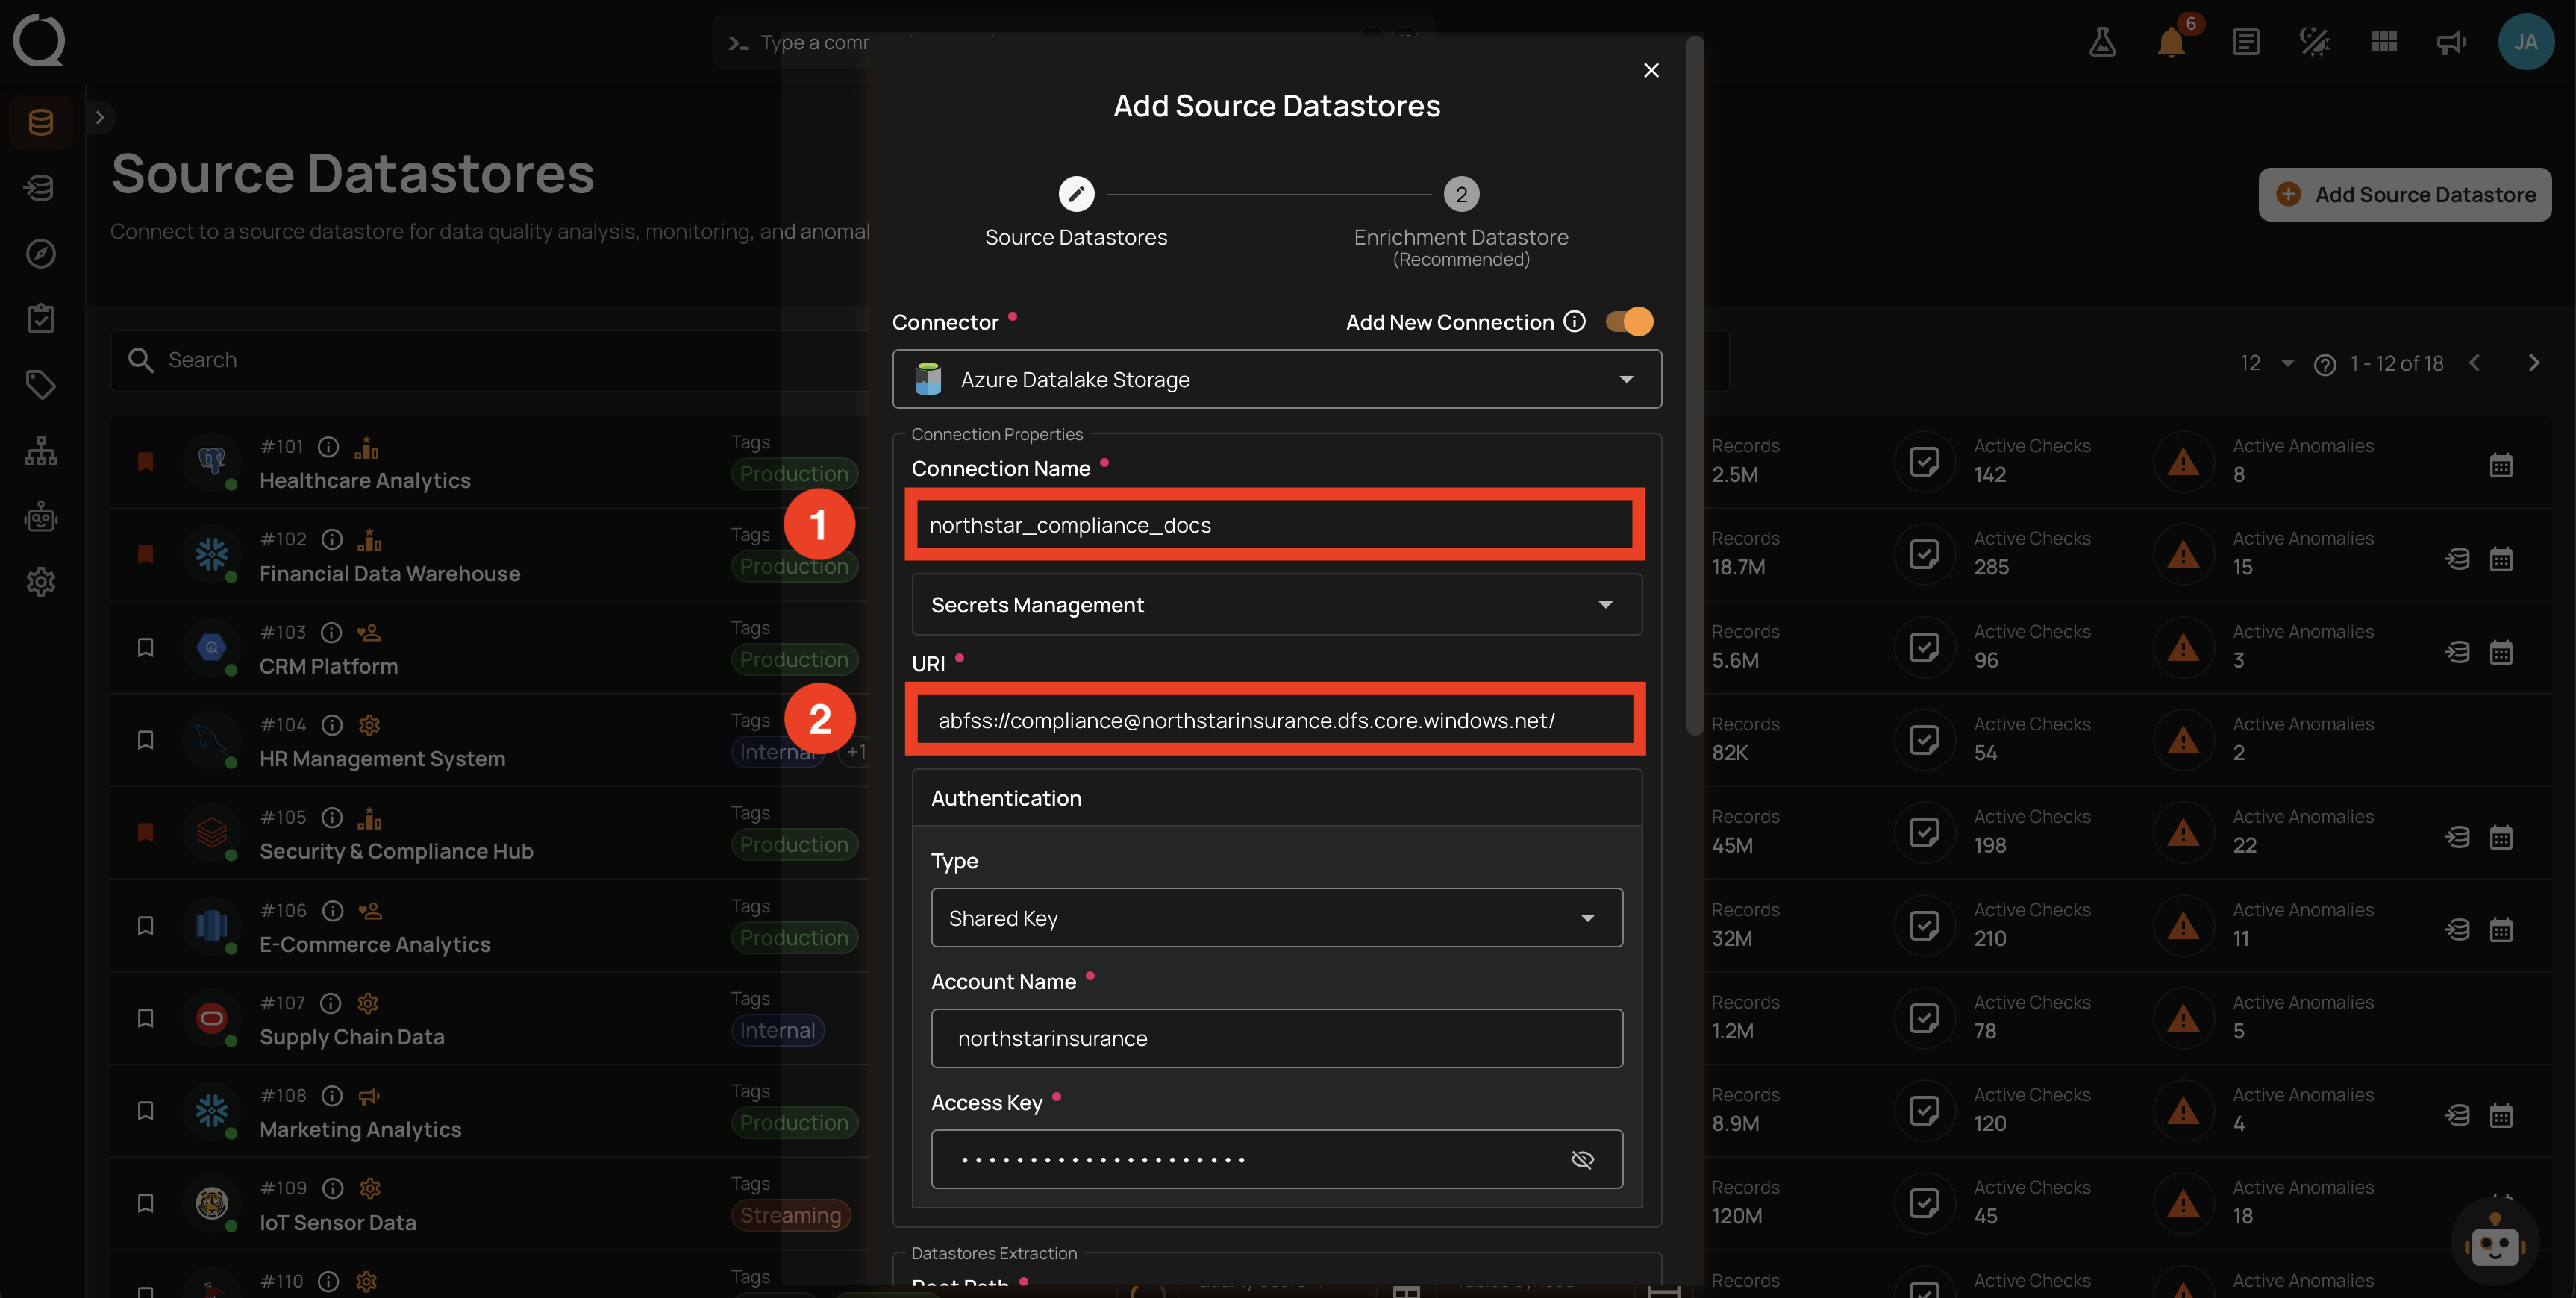Open the JA user avatar menu

tap(2526, 42)
